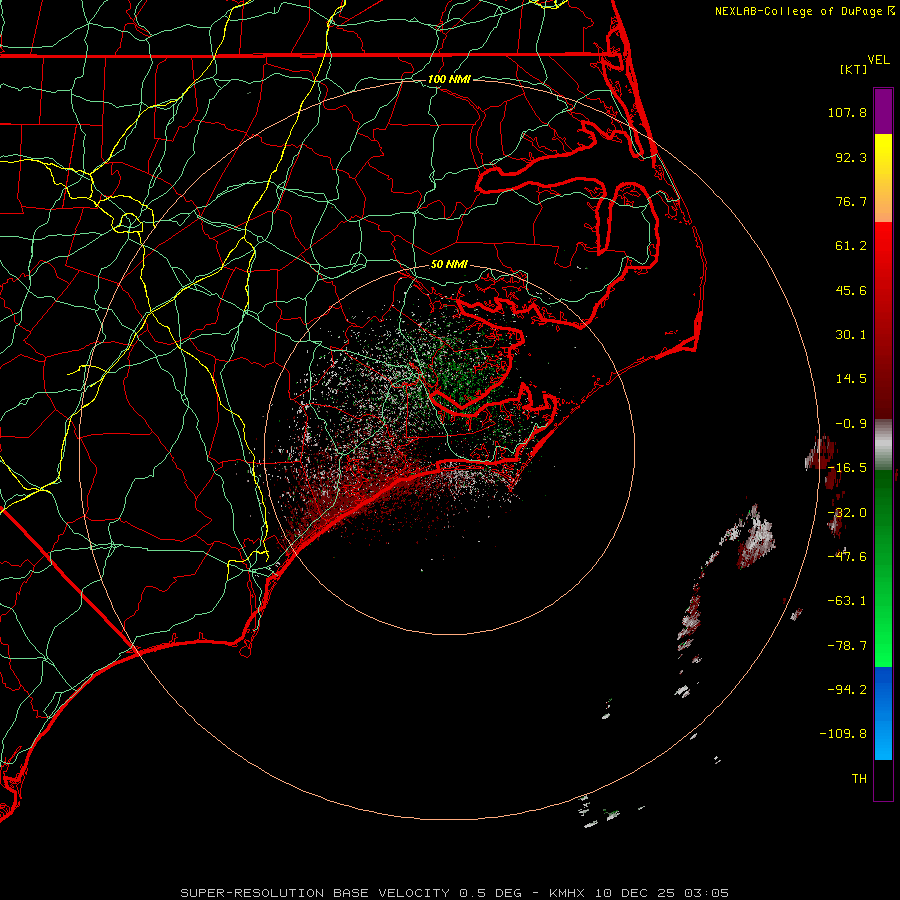Click the purple segment of the color bar
The image size is (900, 900).
pos(883,111)
